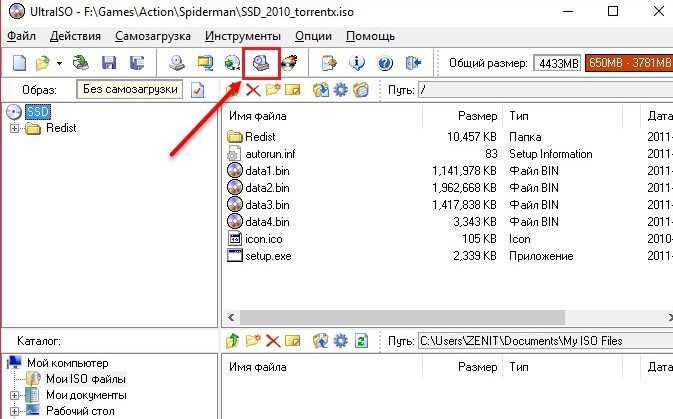Click New Folder icon in Каталог toolbar

coord(253,341)
